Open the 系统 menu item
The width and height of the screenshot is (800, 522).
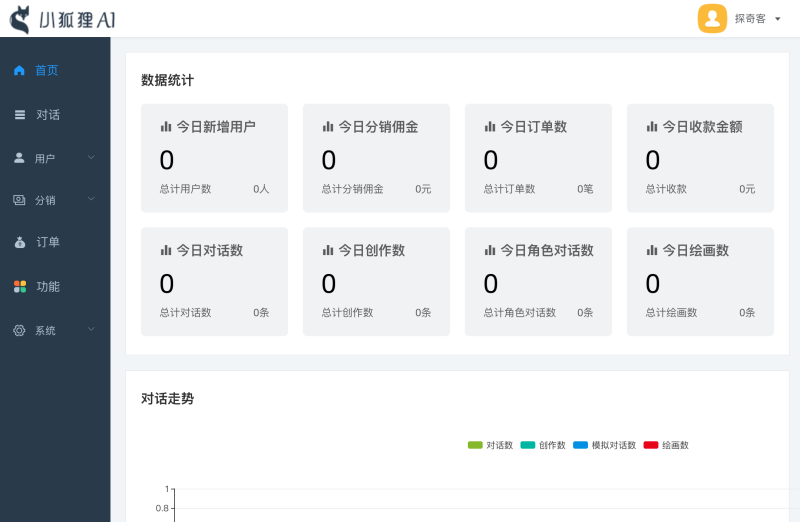(x=55, y=331)
